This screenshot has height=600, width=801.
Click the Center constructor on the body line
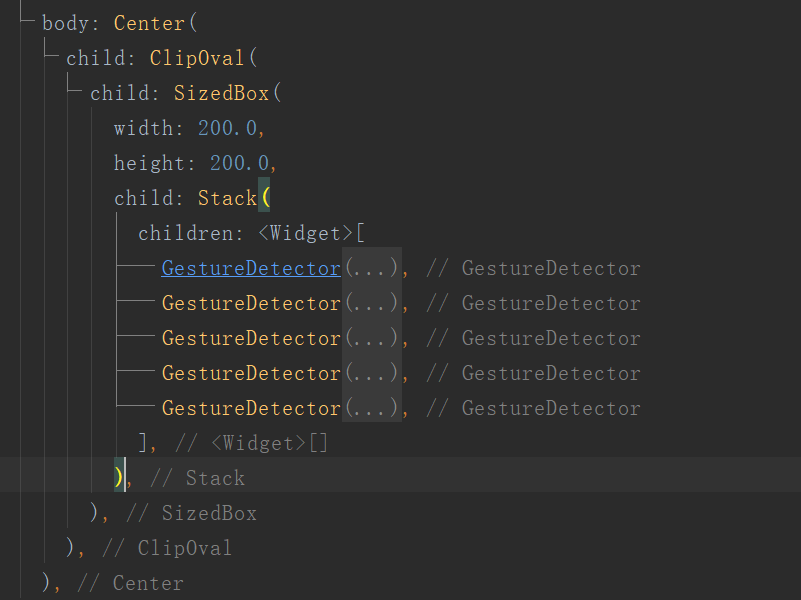[149, 23]
